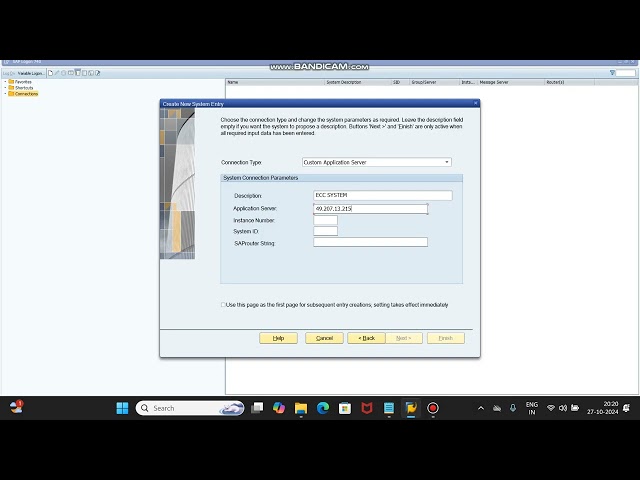The image size is (640, 480).
Task: Click the New Item icon in SAP Logon toolbar
Action: click(x=51, y=73)
